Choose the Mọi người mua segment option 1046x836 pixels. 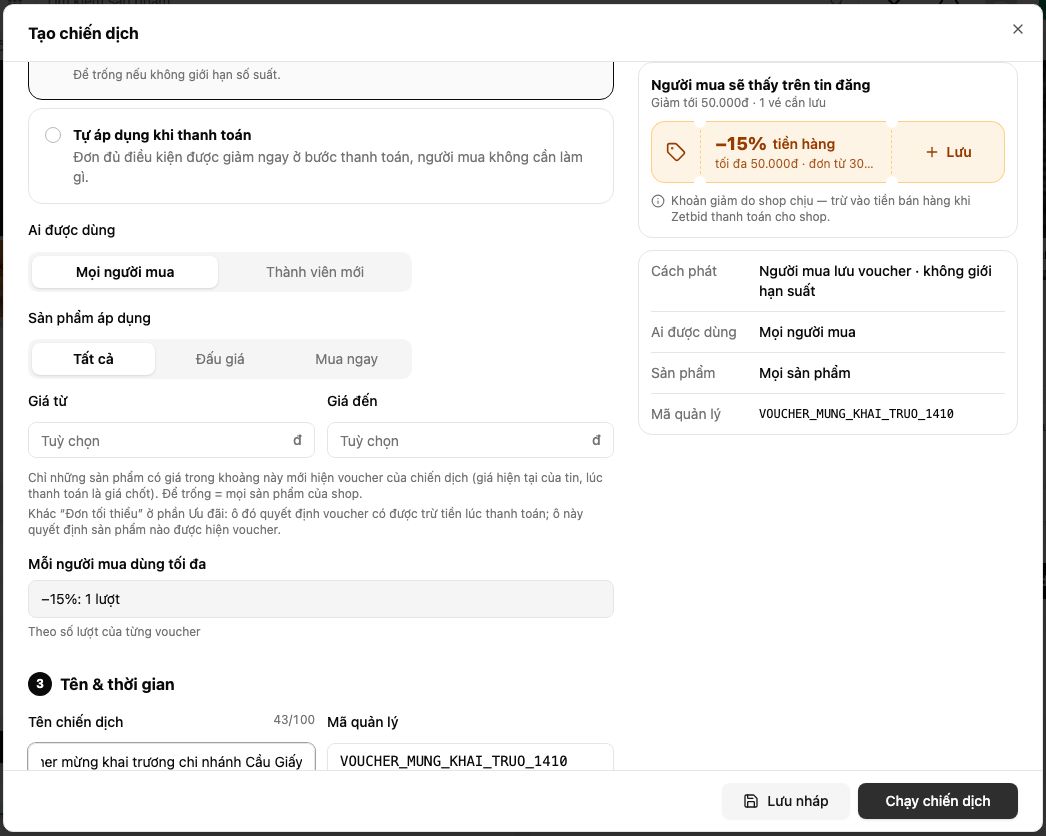[x=125, y=272]
